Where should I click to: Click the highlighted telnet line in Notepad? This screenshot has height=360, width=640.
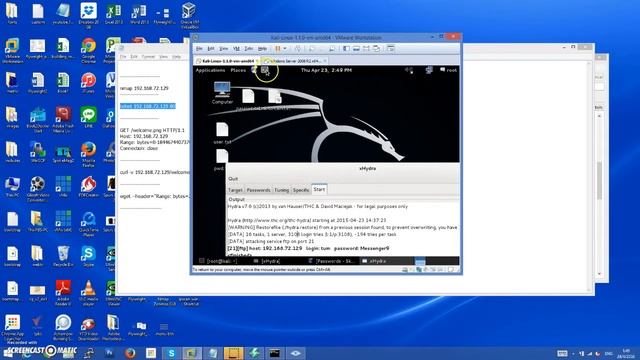click(x=148, y=106)
